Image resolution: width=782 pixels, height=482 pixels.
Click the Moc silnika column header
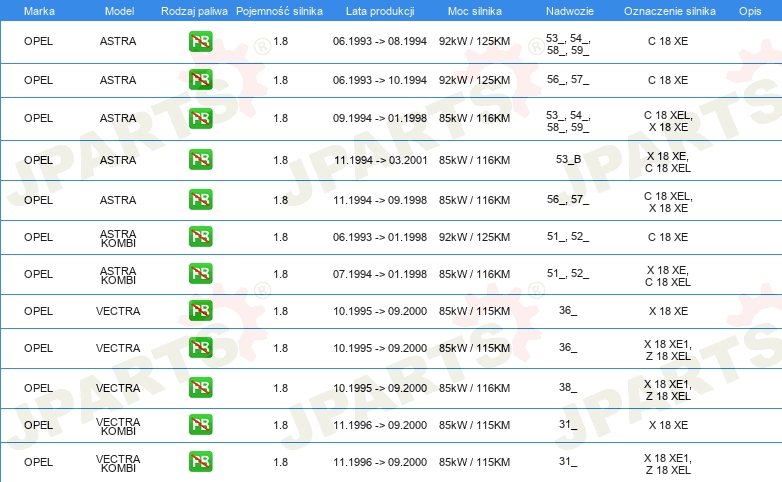pos(475,11)
